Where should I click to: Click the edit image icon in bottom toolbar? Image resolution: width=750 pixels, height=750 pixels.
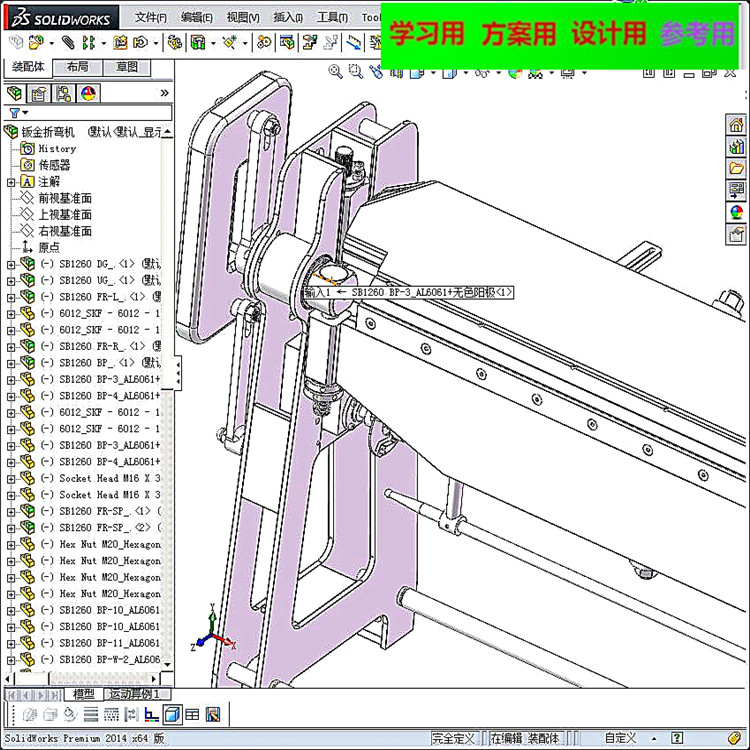click(213, 715)
